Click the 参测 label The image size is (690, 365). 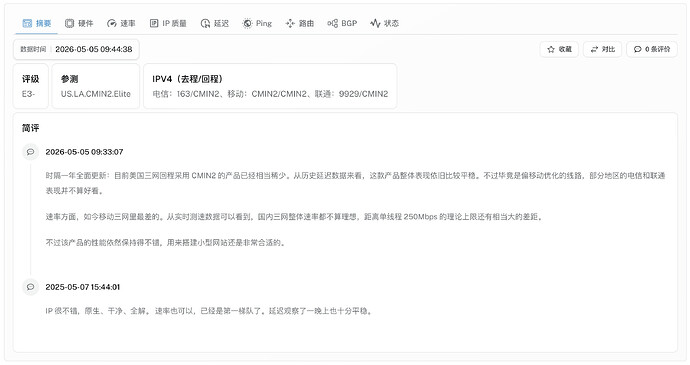tap(70, 79)
